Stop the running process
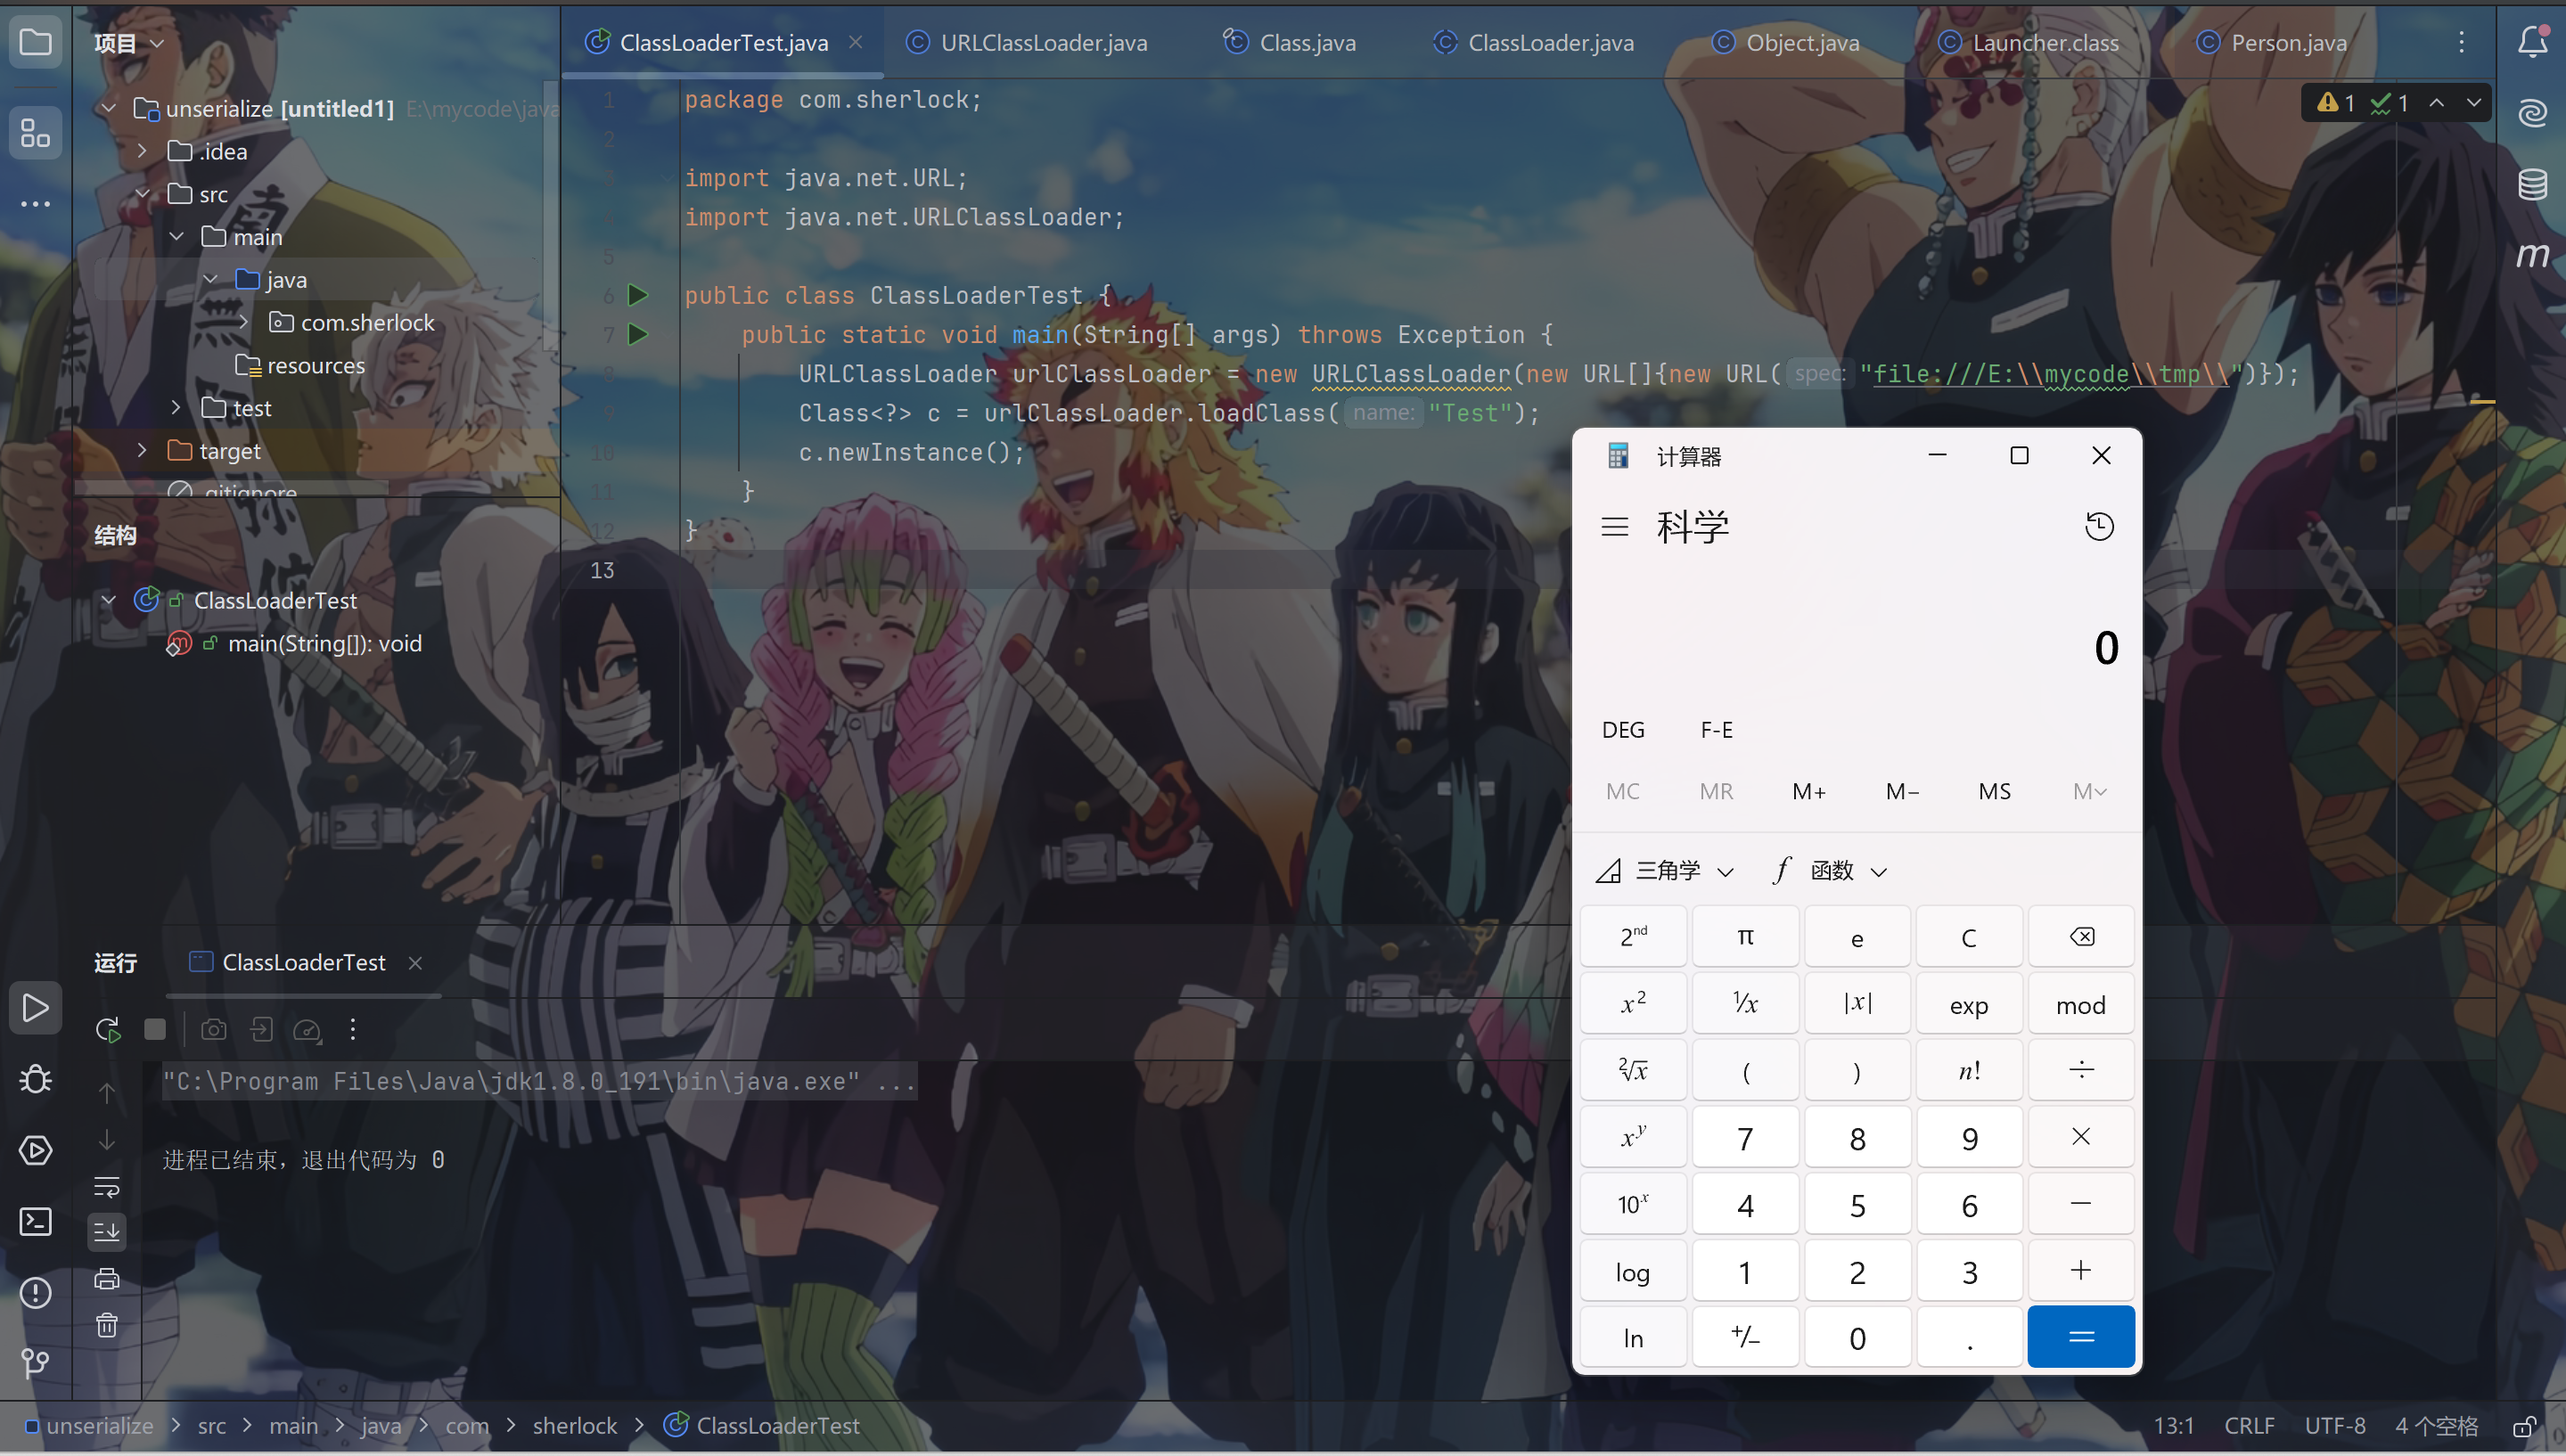This screenshot has height=1456, width=2566. point(155,1029)
